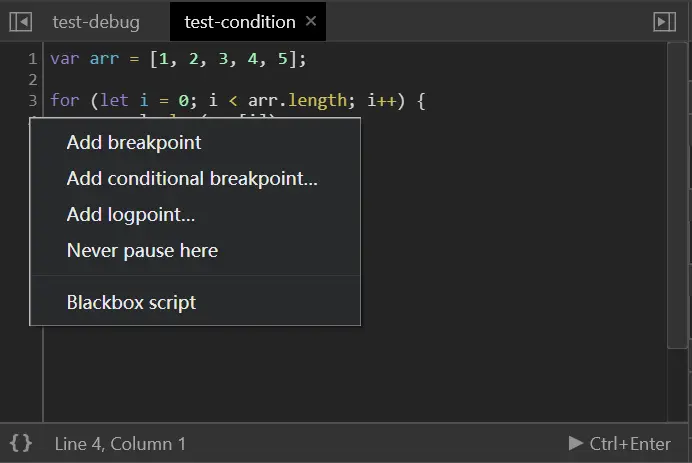Select Add conditional breakpoint option

point(192,179)
